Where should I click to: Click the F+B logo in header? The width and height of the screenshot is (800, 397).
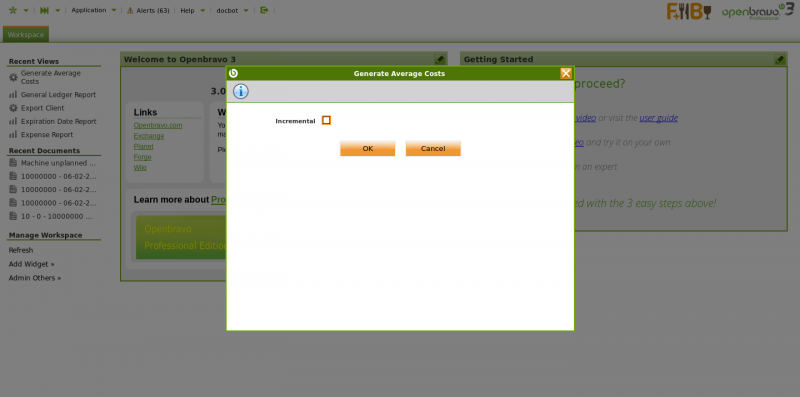689,11
